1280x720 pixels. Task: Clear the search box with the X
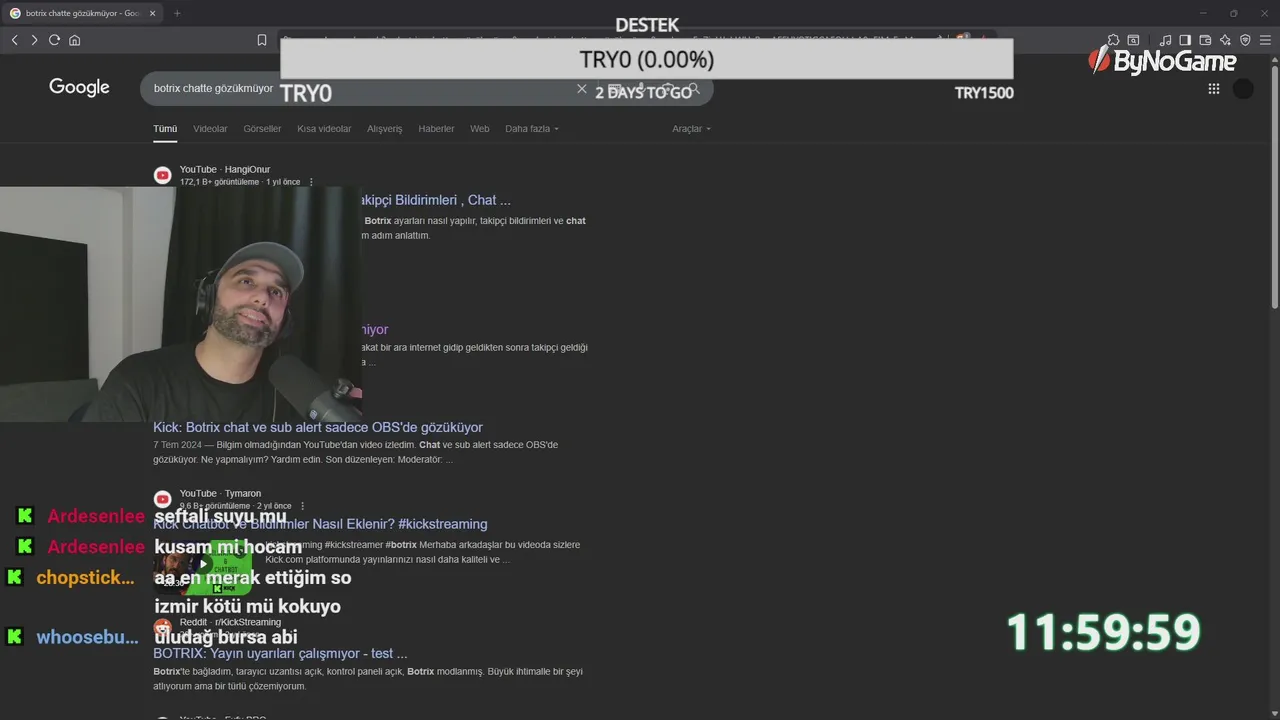pos(582,88)
